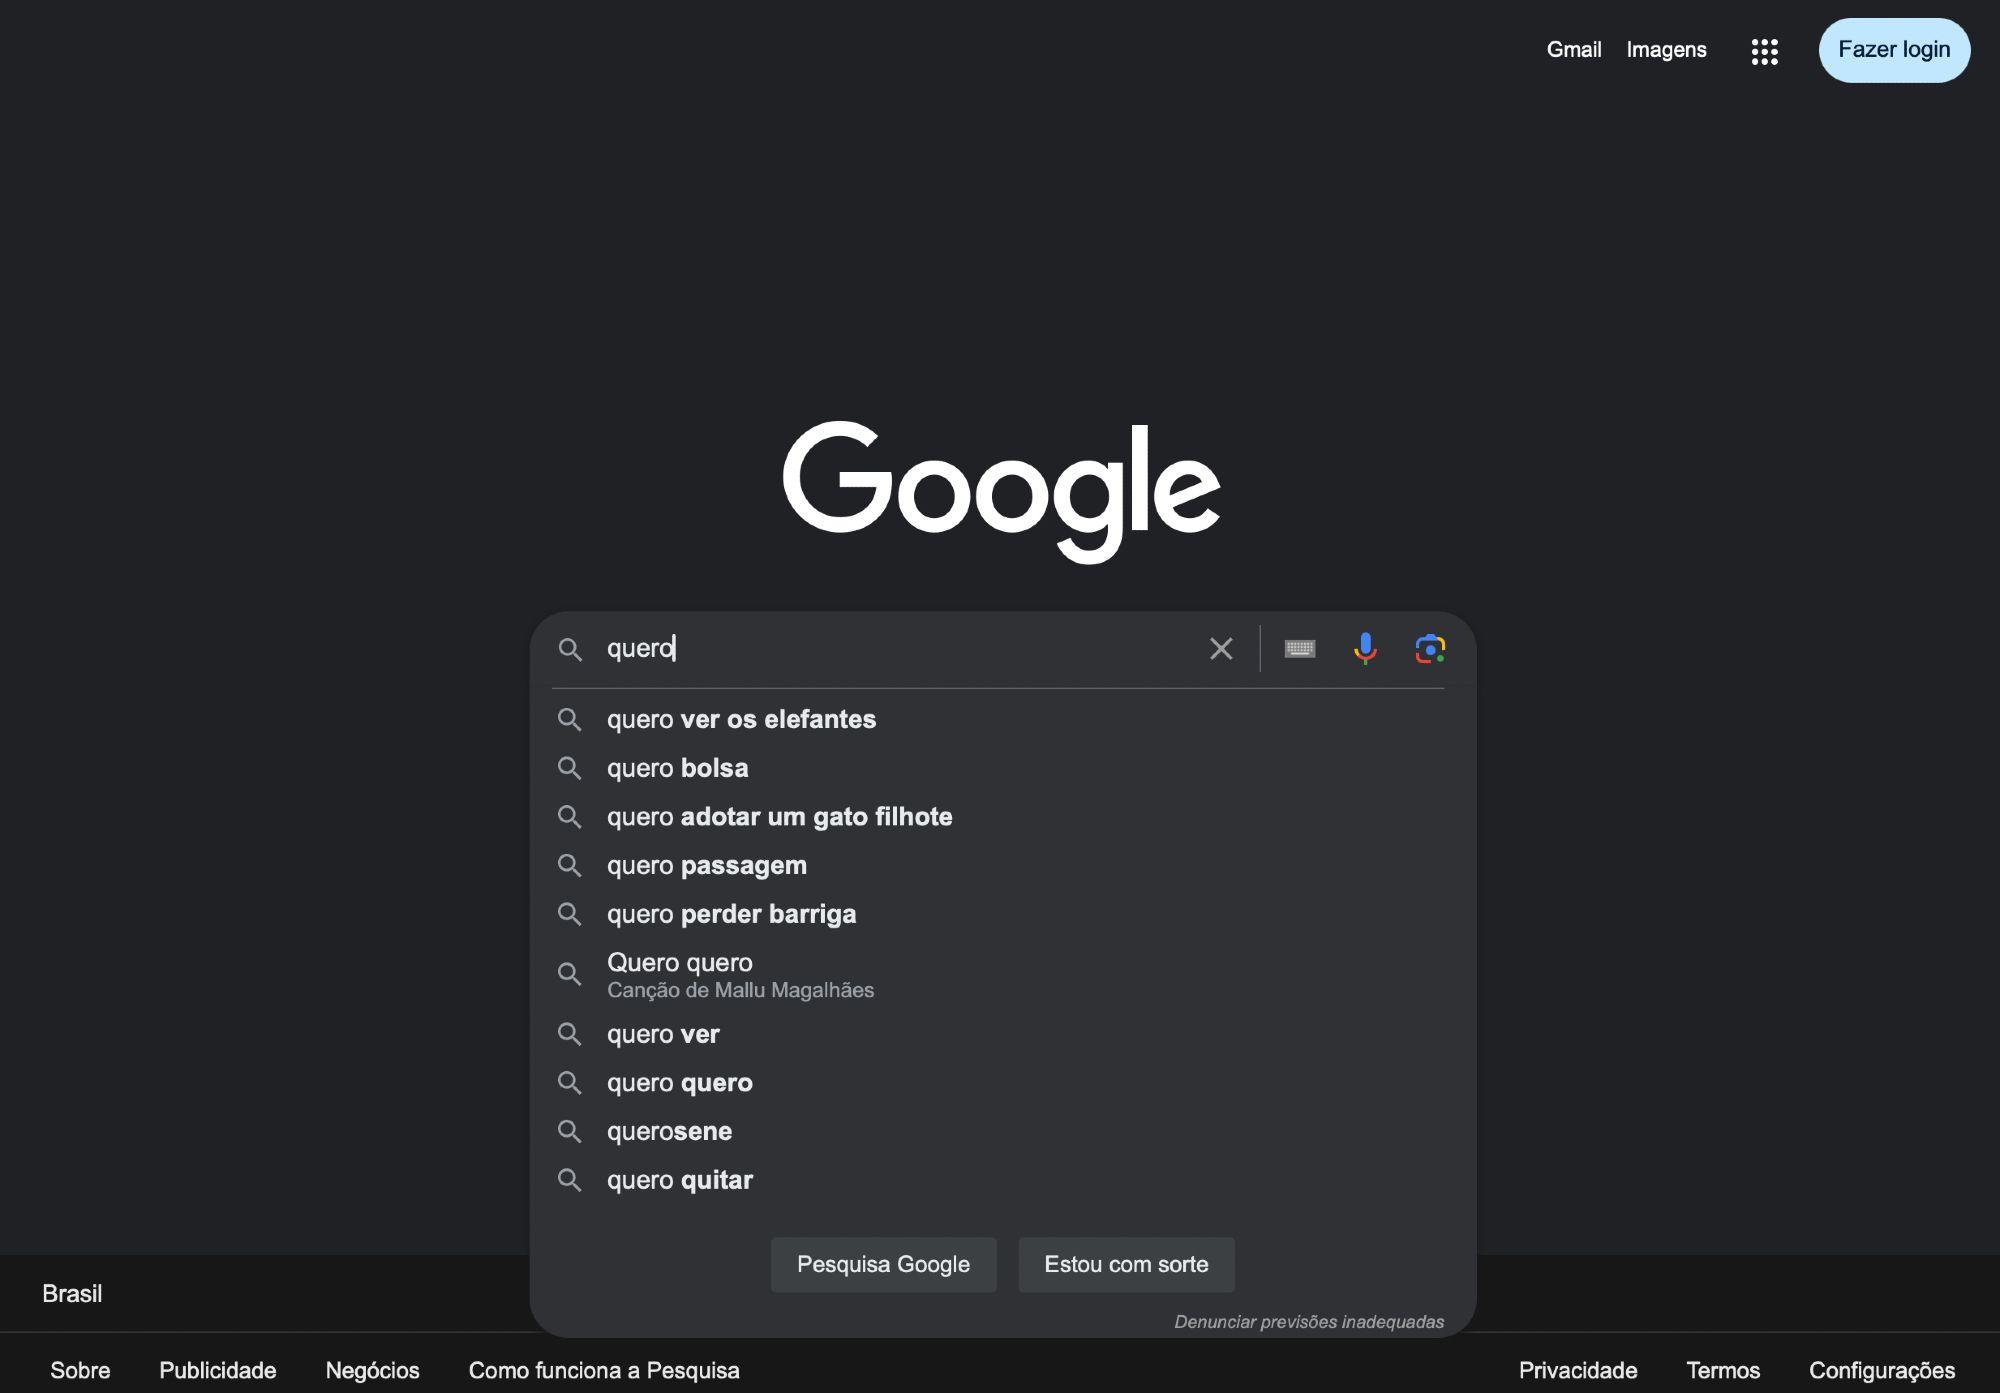Choose the lowercase 'quero quero' suggestion
The height and width of the screenshot is (1393, 2000).
1001,1083
